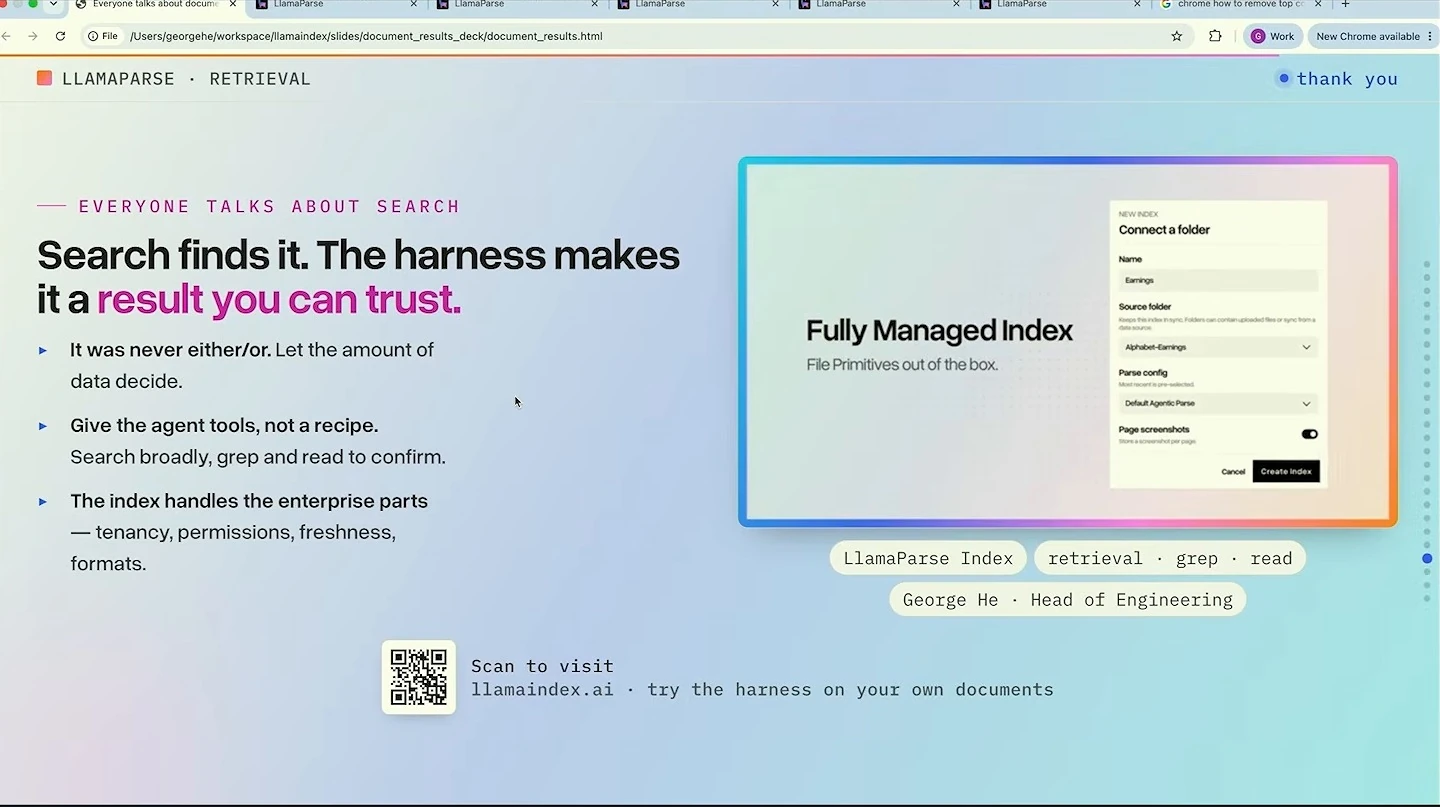Image resolution: width=1440 pixels, height=807 pixels.
Task: Click the 'Page screenshots' label
Action: pos(1154,430)
